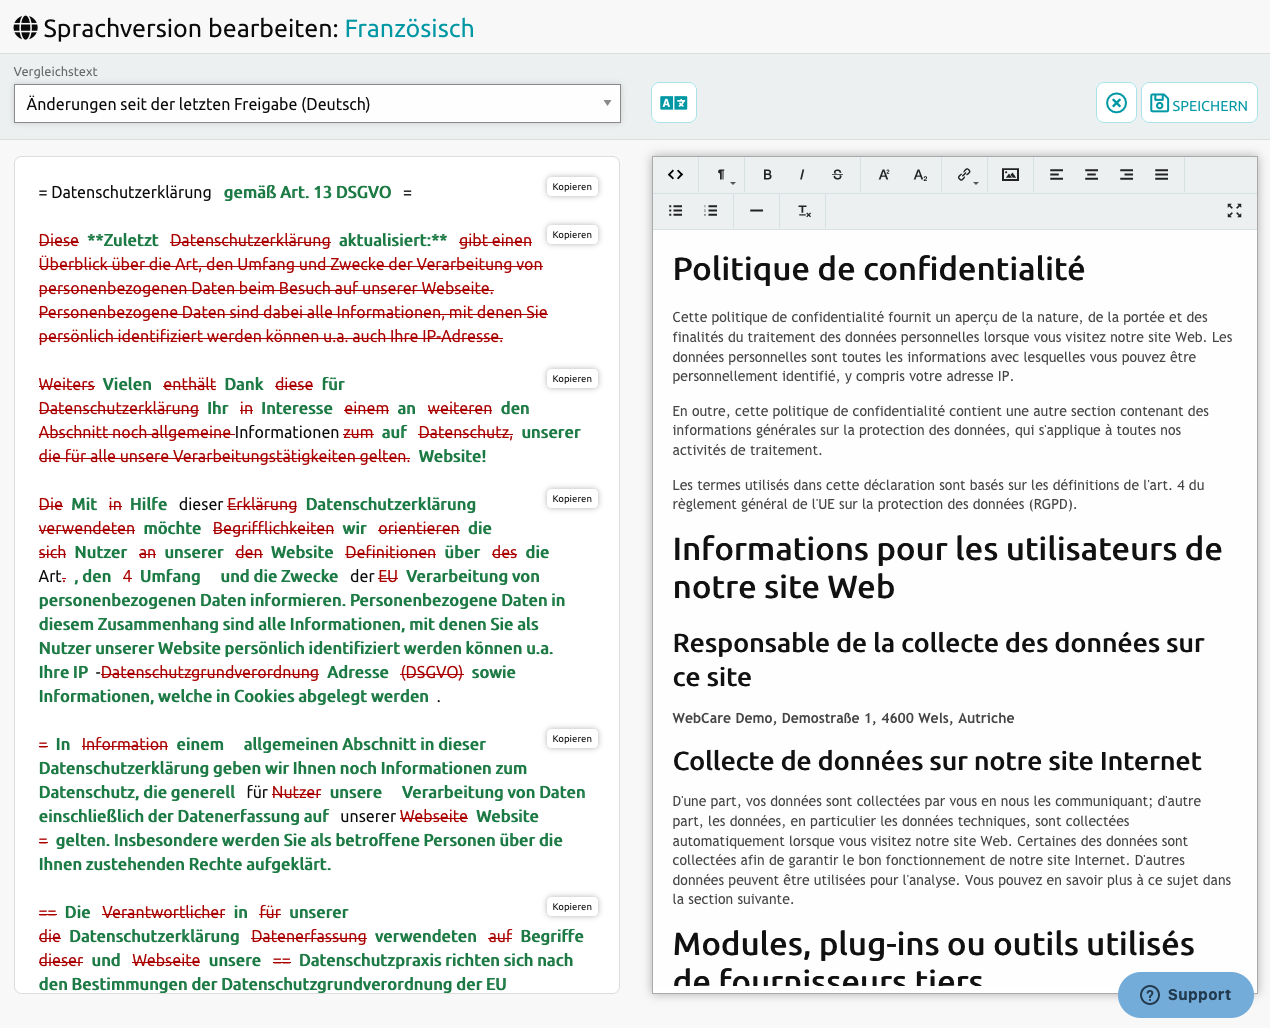The image size is (1270, 1028).
Task: Toggle source code view in editor
Action: [676, 175]
